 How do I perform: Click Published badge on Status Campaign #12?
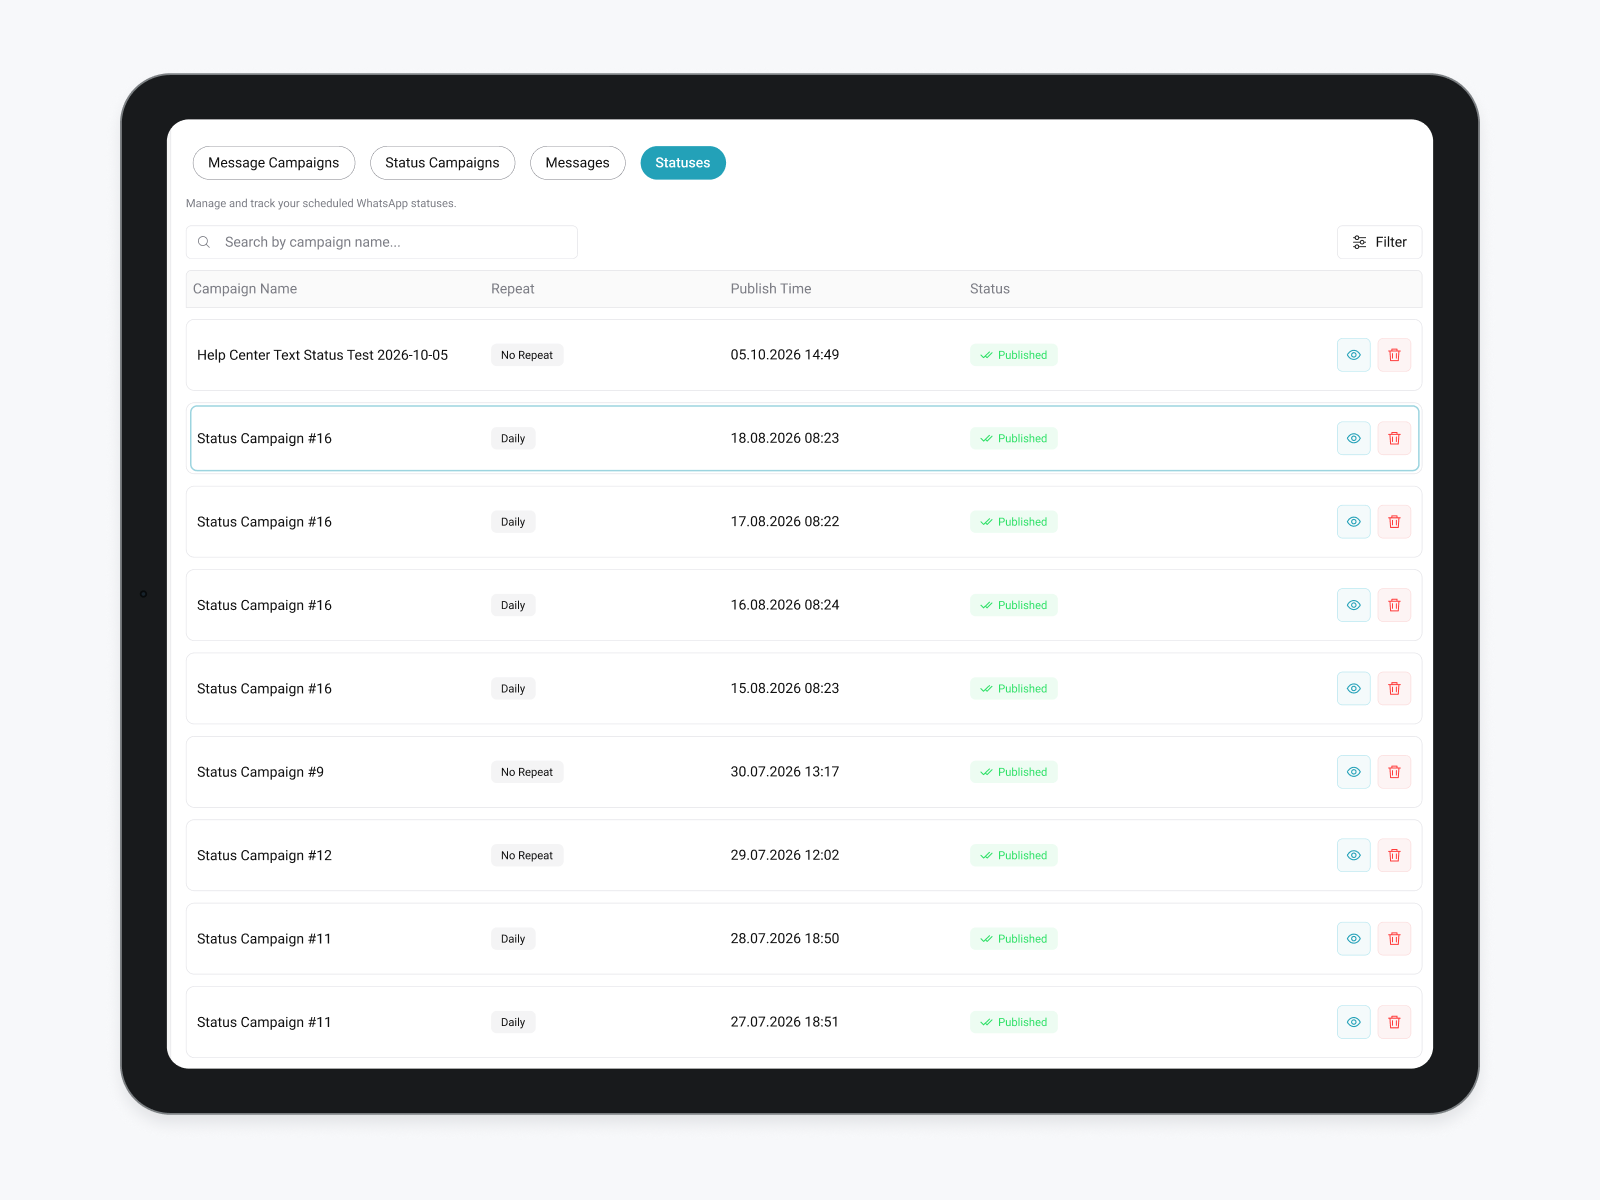coord(1013,855)
